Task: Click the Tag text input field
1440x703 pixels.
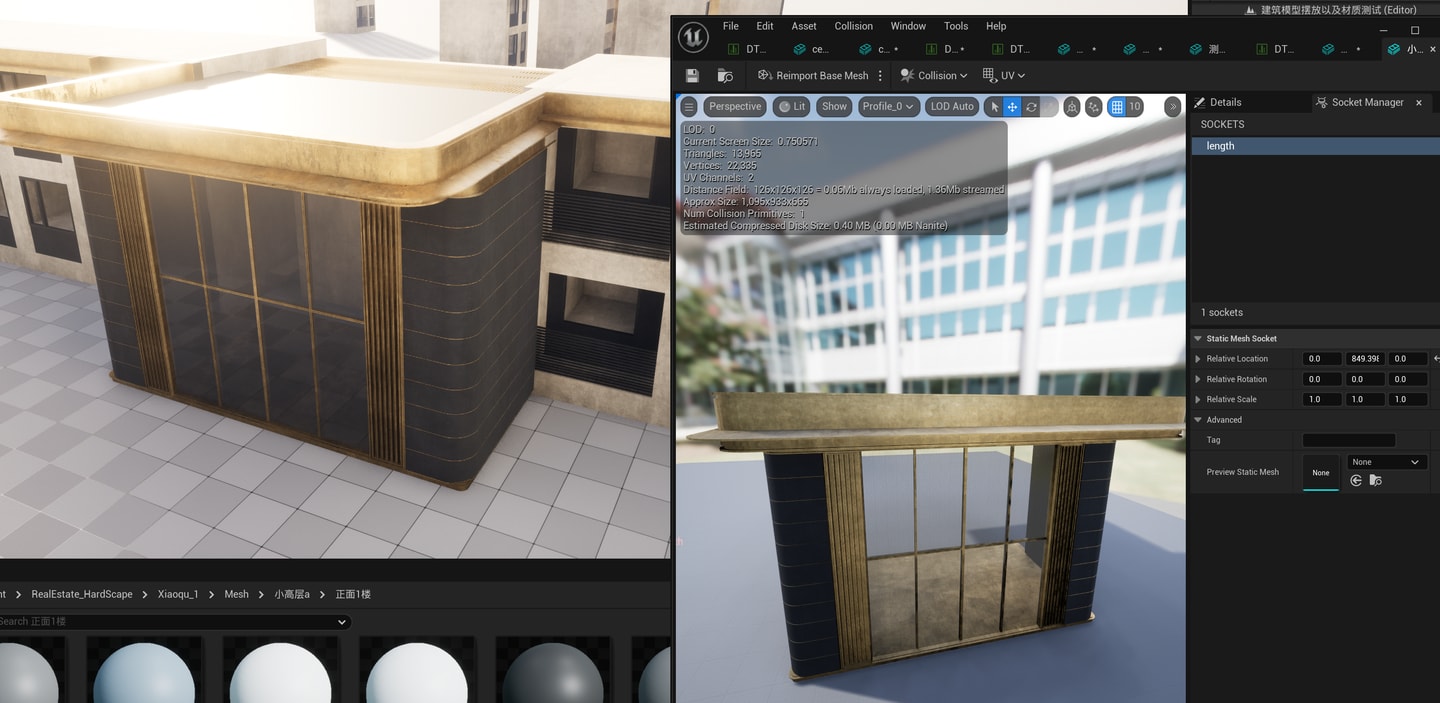Action: 1349,440
